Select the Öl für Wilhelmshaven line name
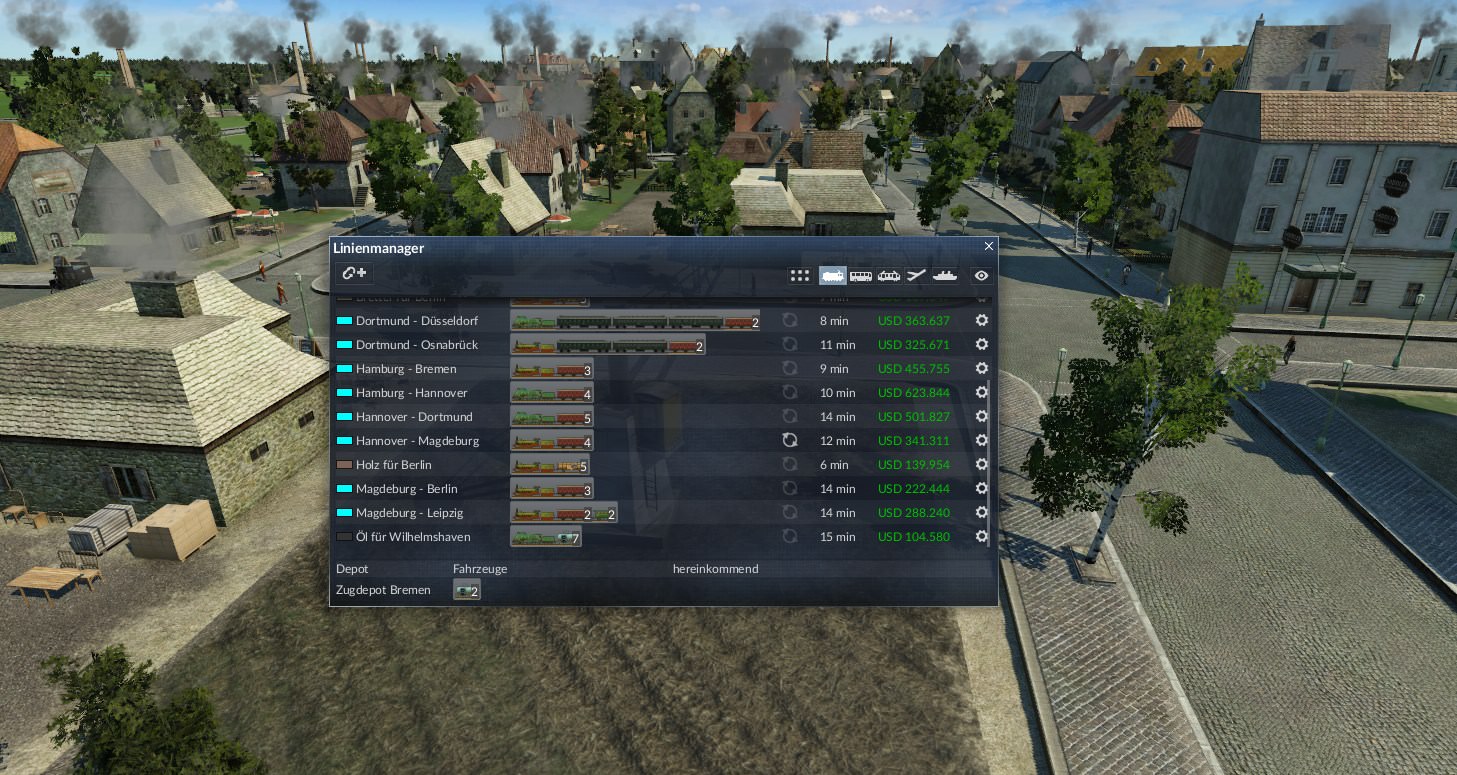The width and height of the screenshot is (1457, 775). tap(413, 537)
